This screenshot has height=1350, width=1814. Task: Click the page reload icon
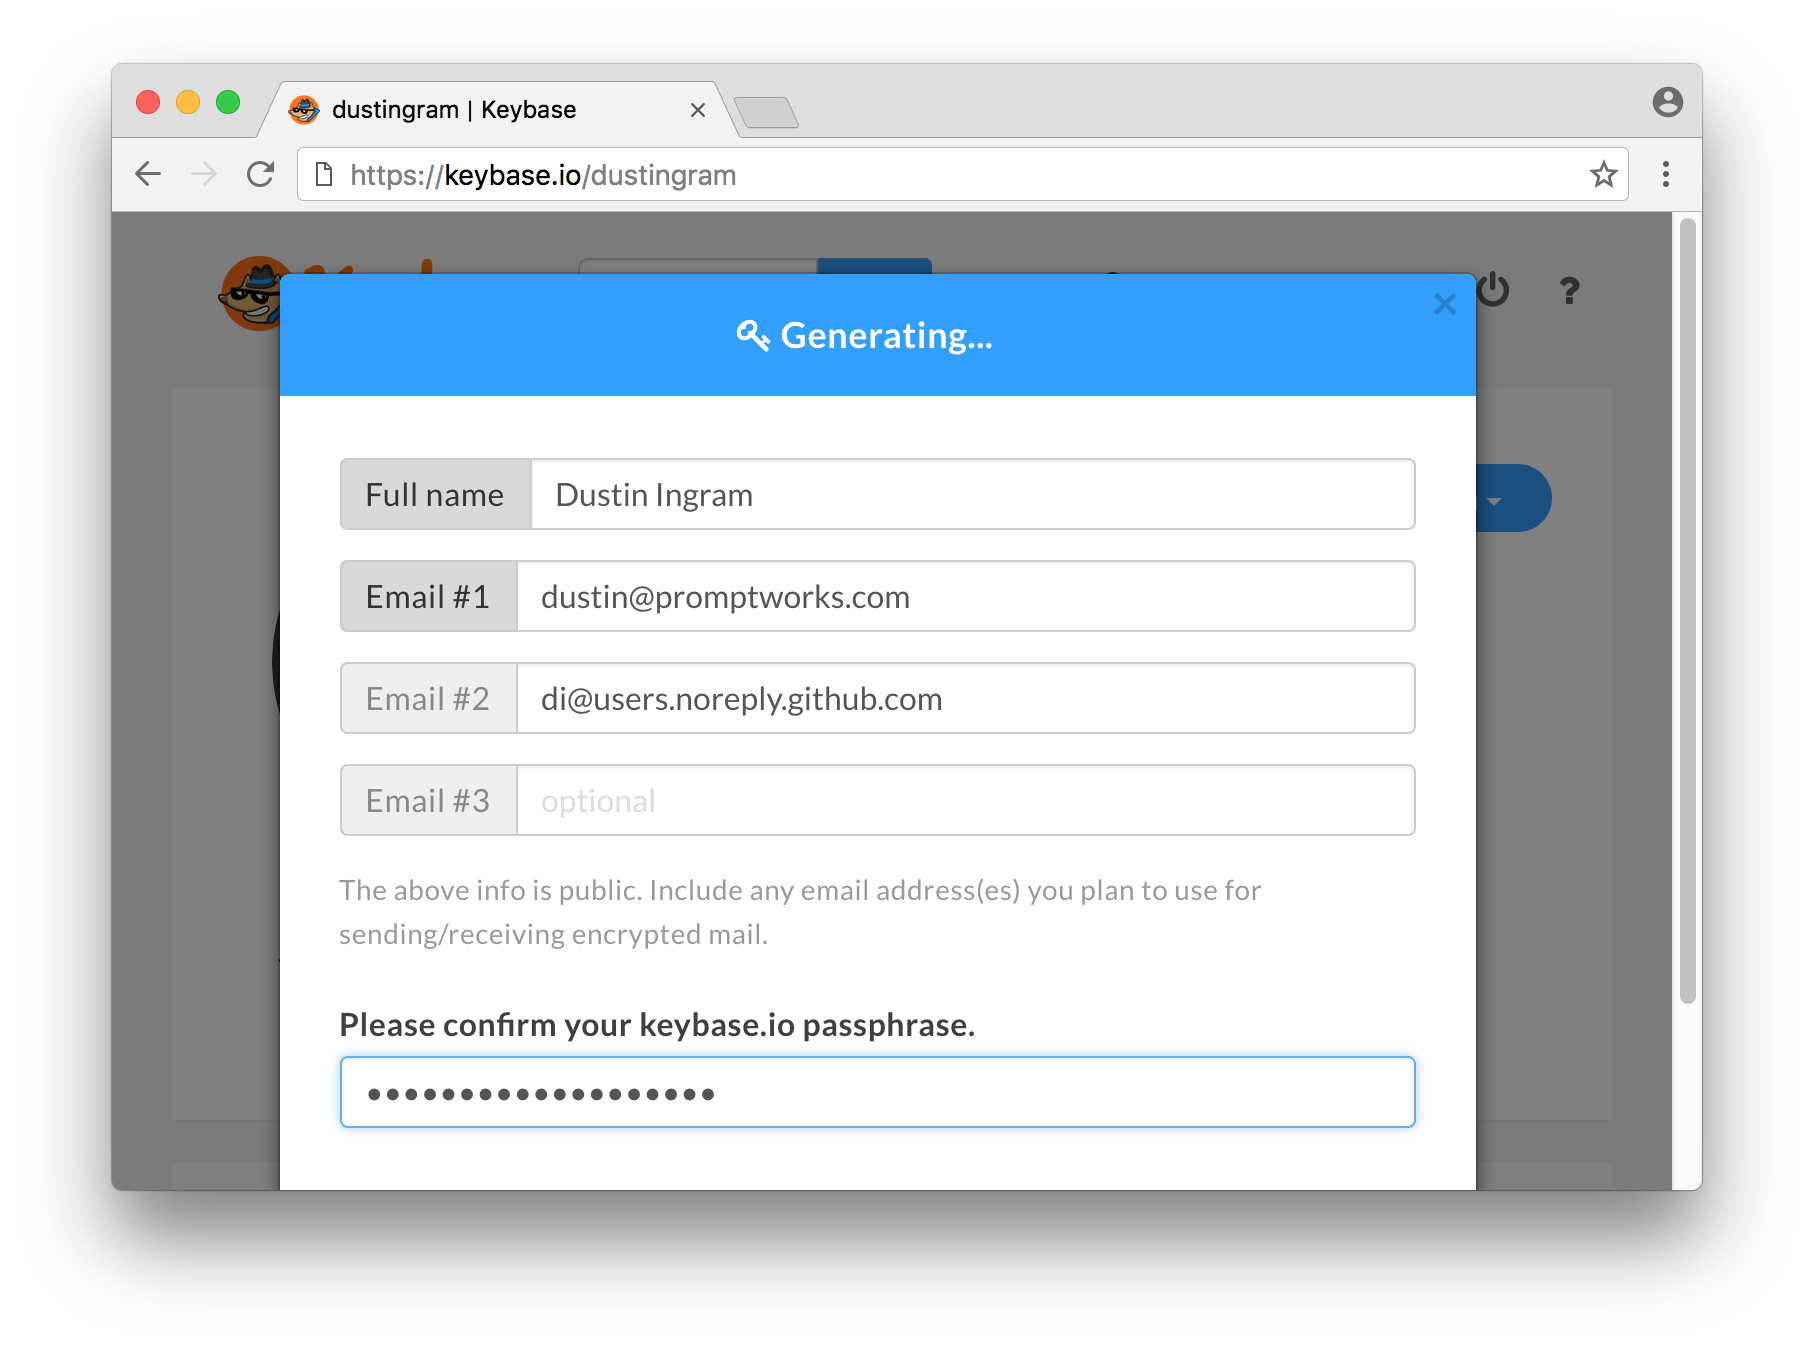[260, 174]
